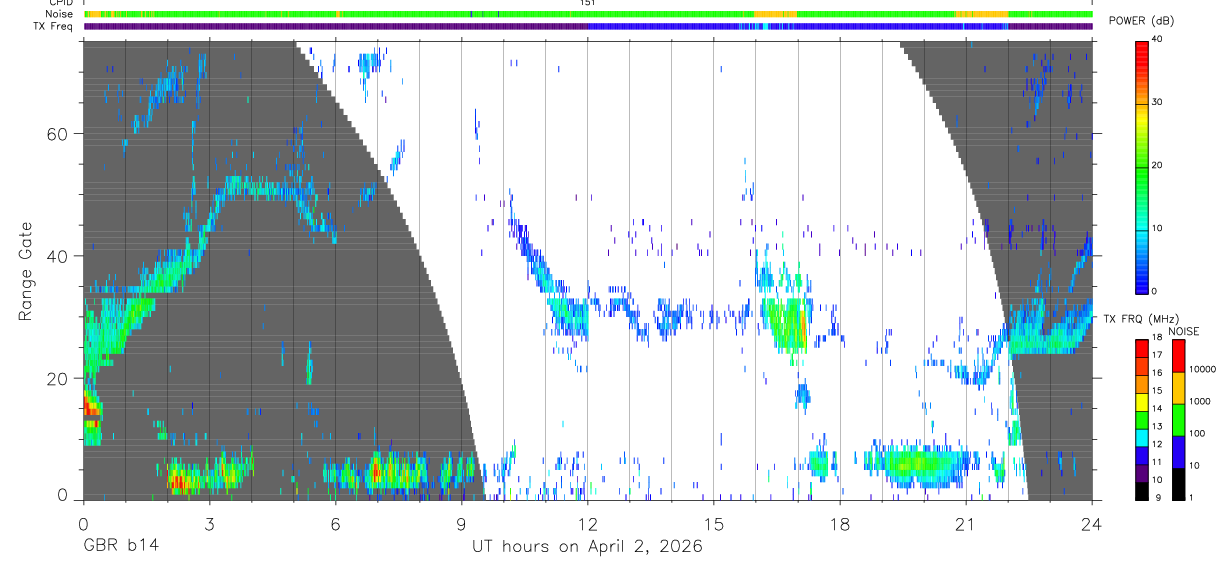
Task: Click the NOISE color scale bar
Action: pos(1178,419)
